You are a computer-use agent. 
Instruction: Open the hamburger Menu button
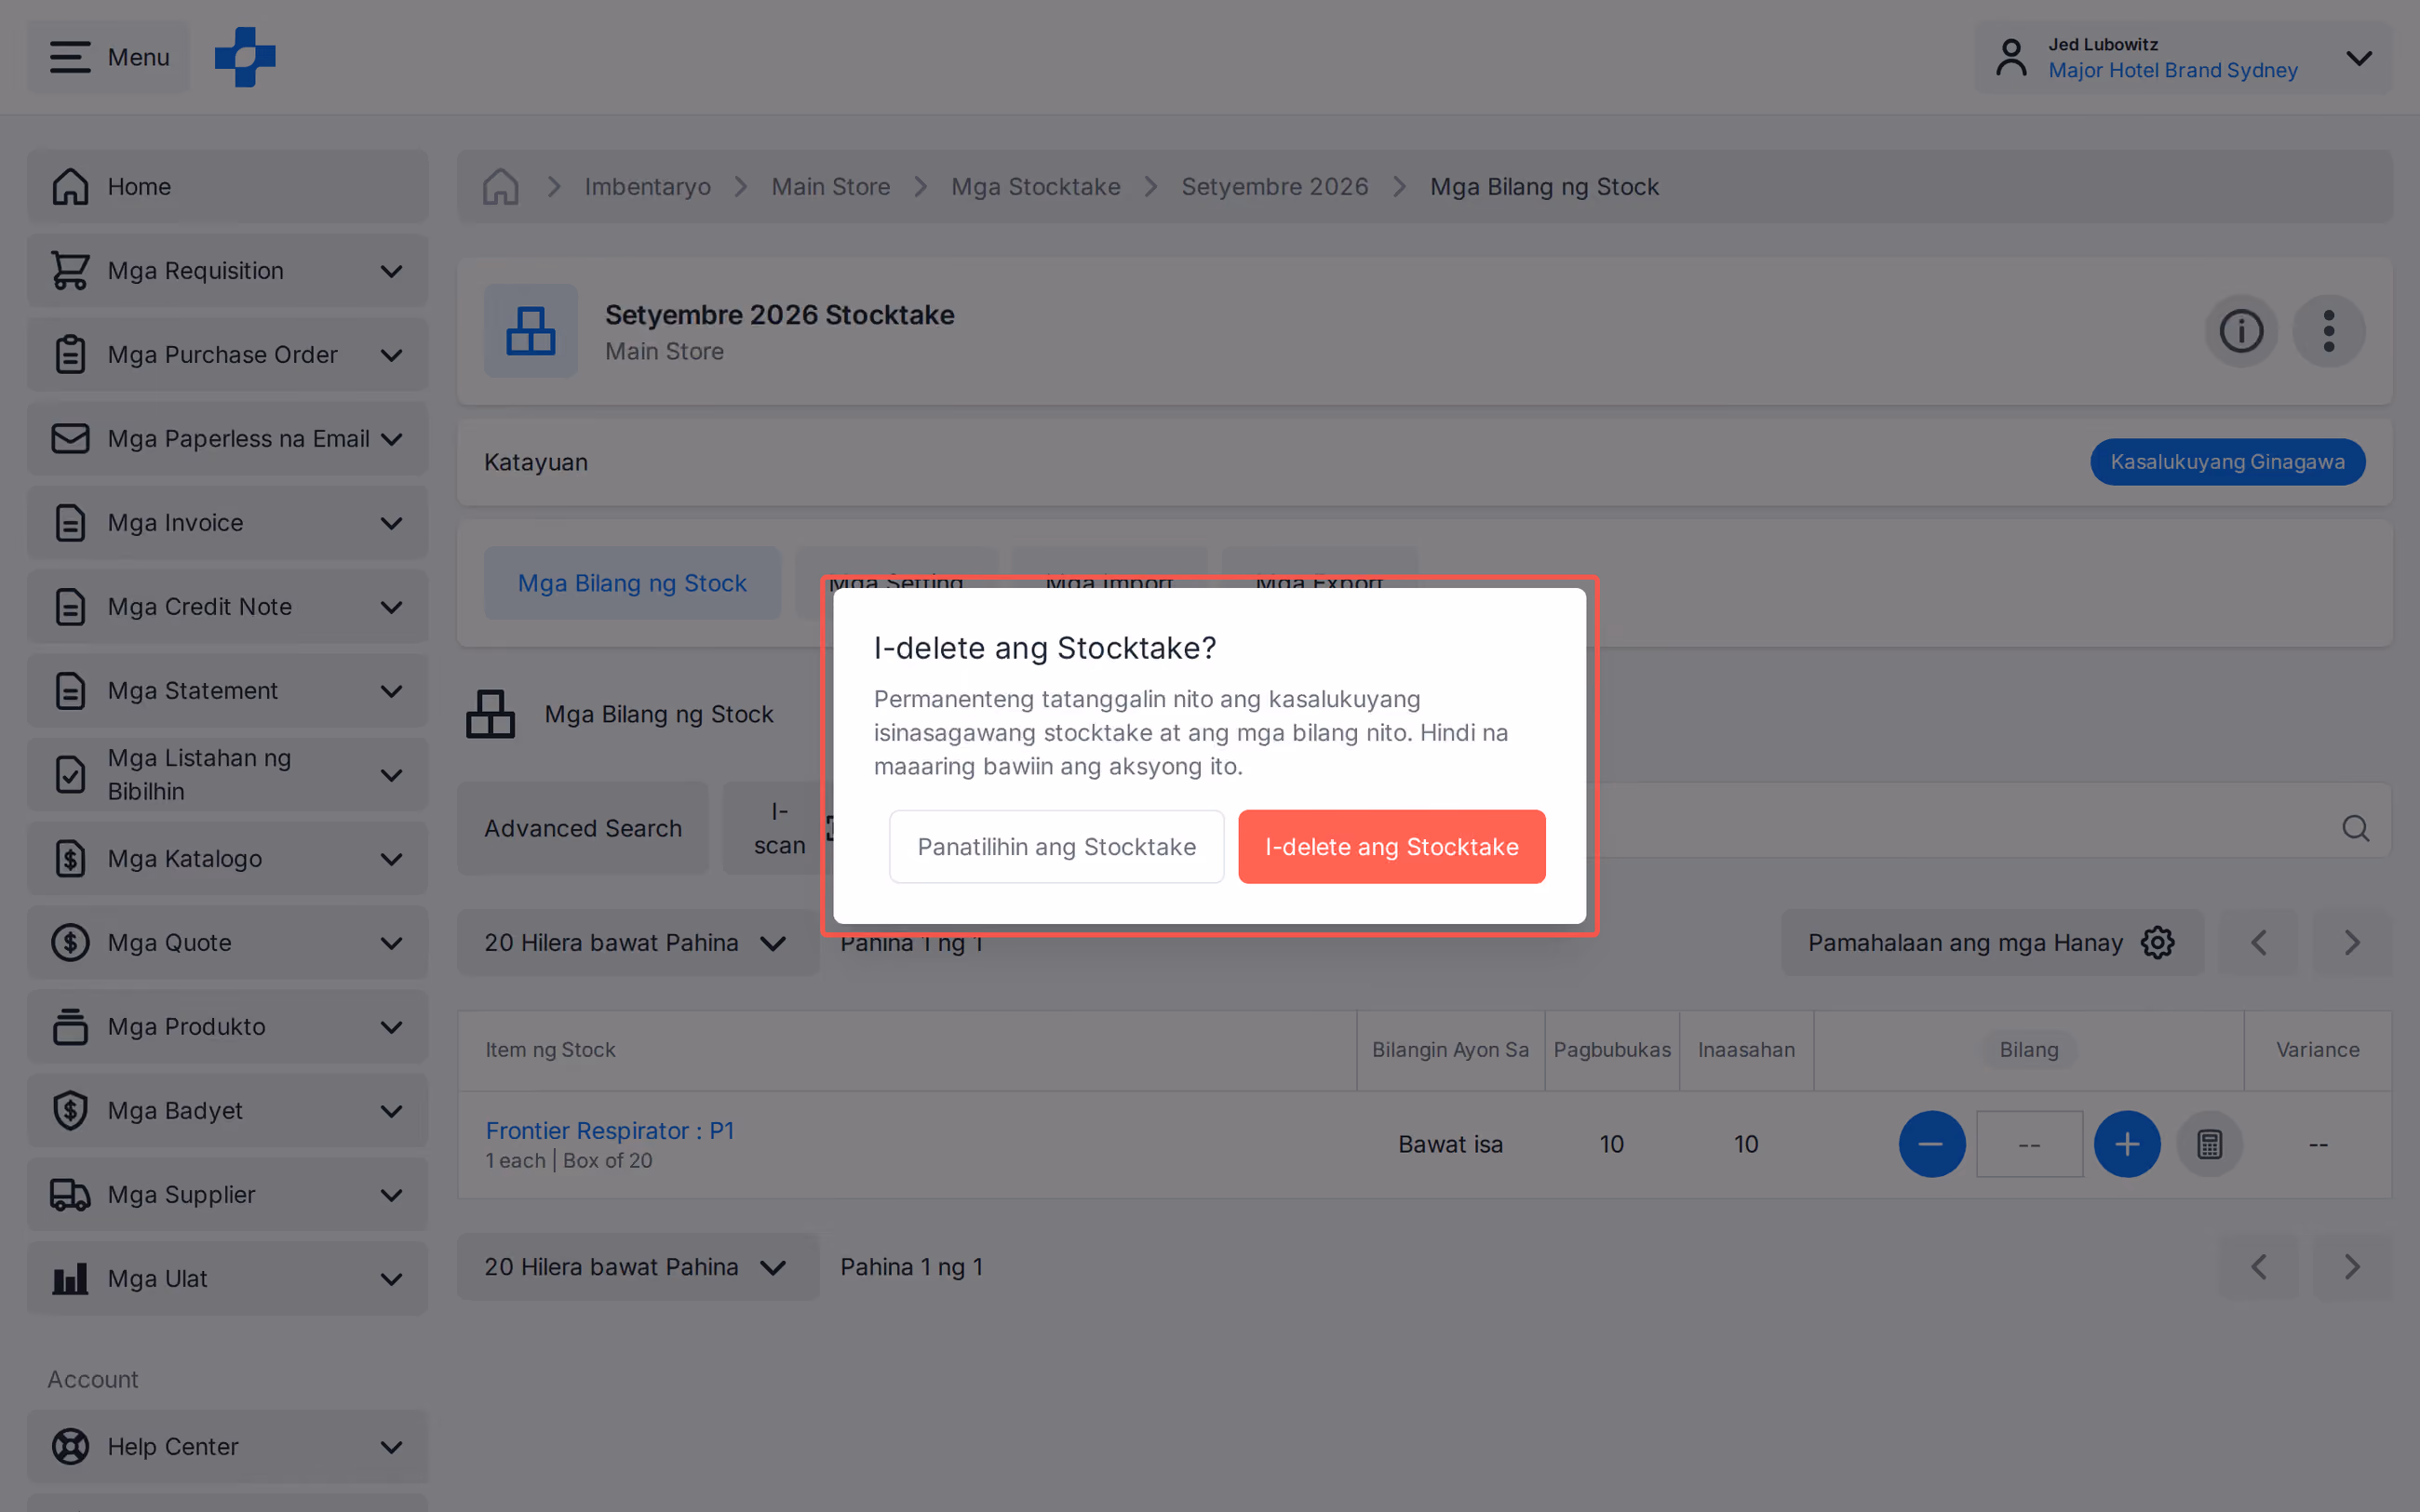coord(109,57)
